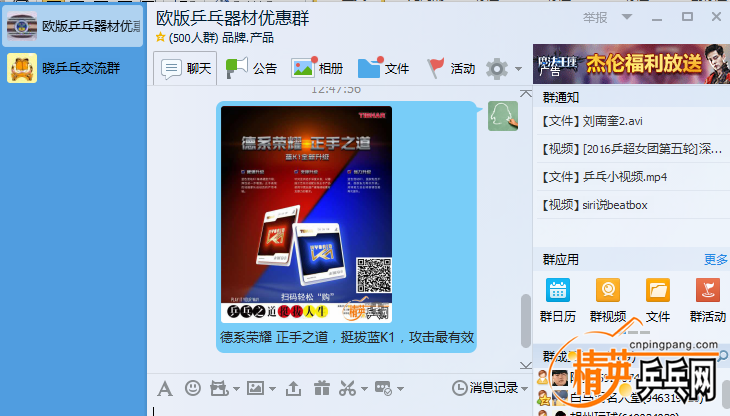Image resolution: width=730 pixels, height=416 pixels.
Task: Expand the magic emoticon dropdown arrow
Action: 236,389
